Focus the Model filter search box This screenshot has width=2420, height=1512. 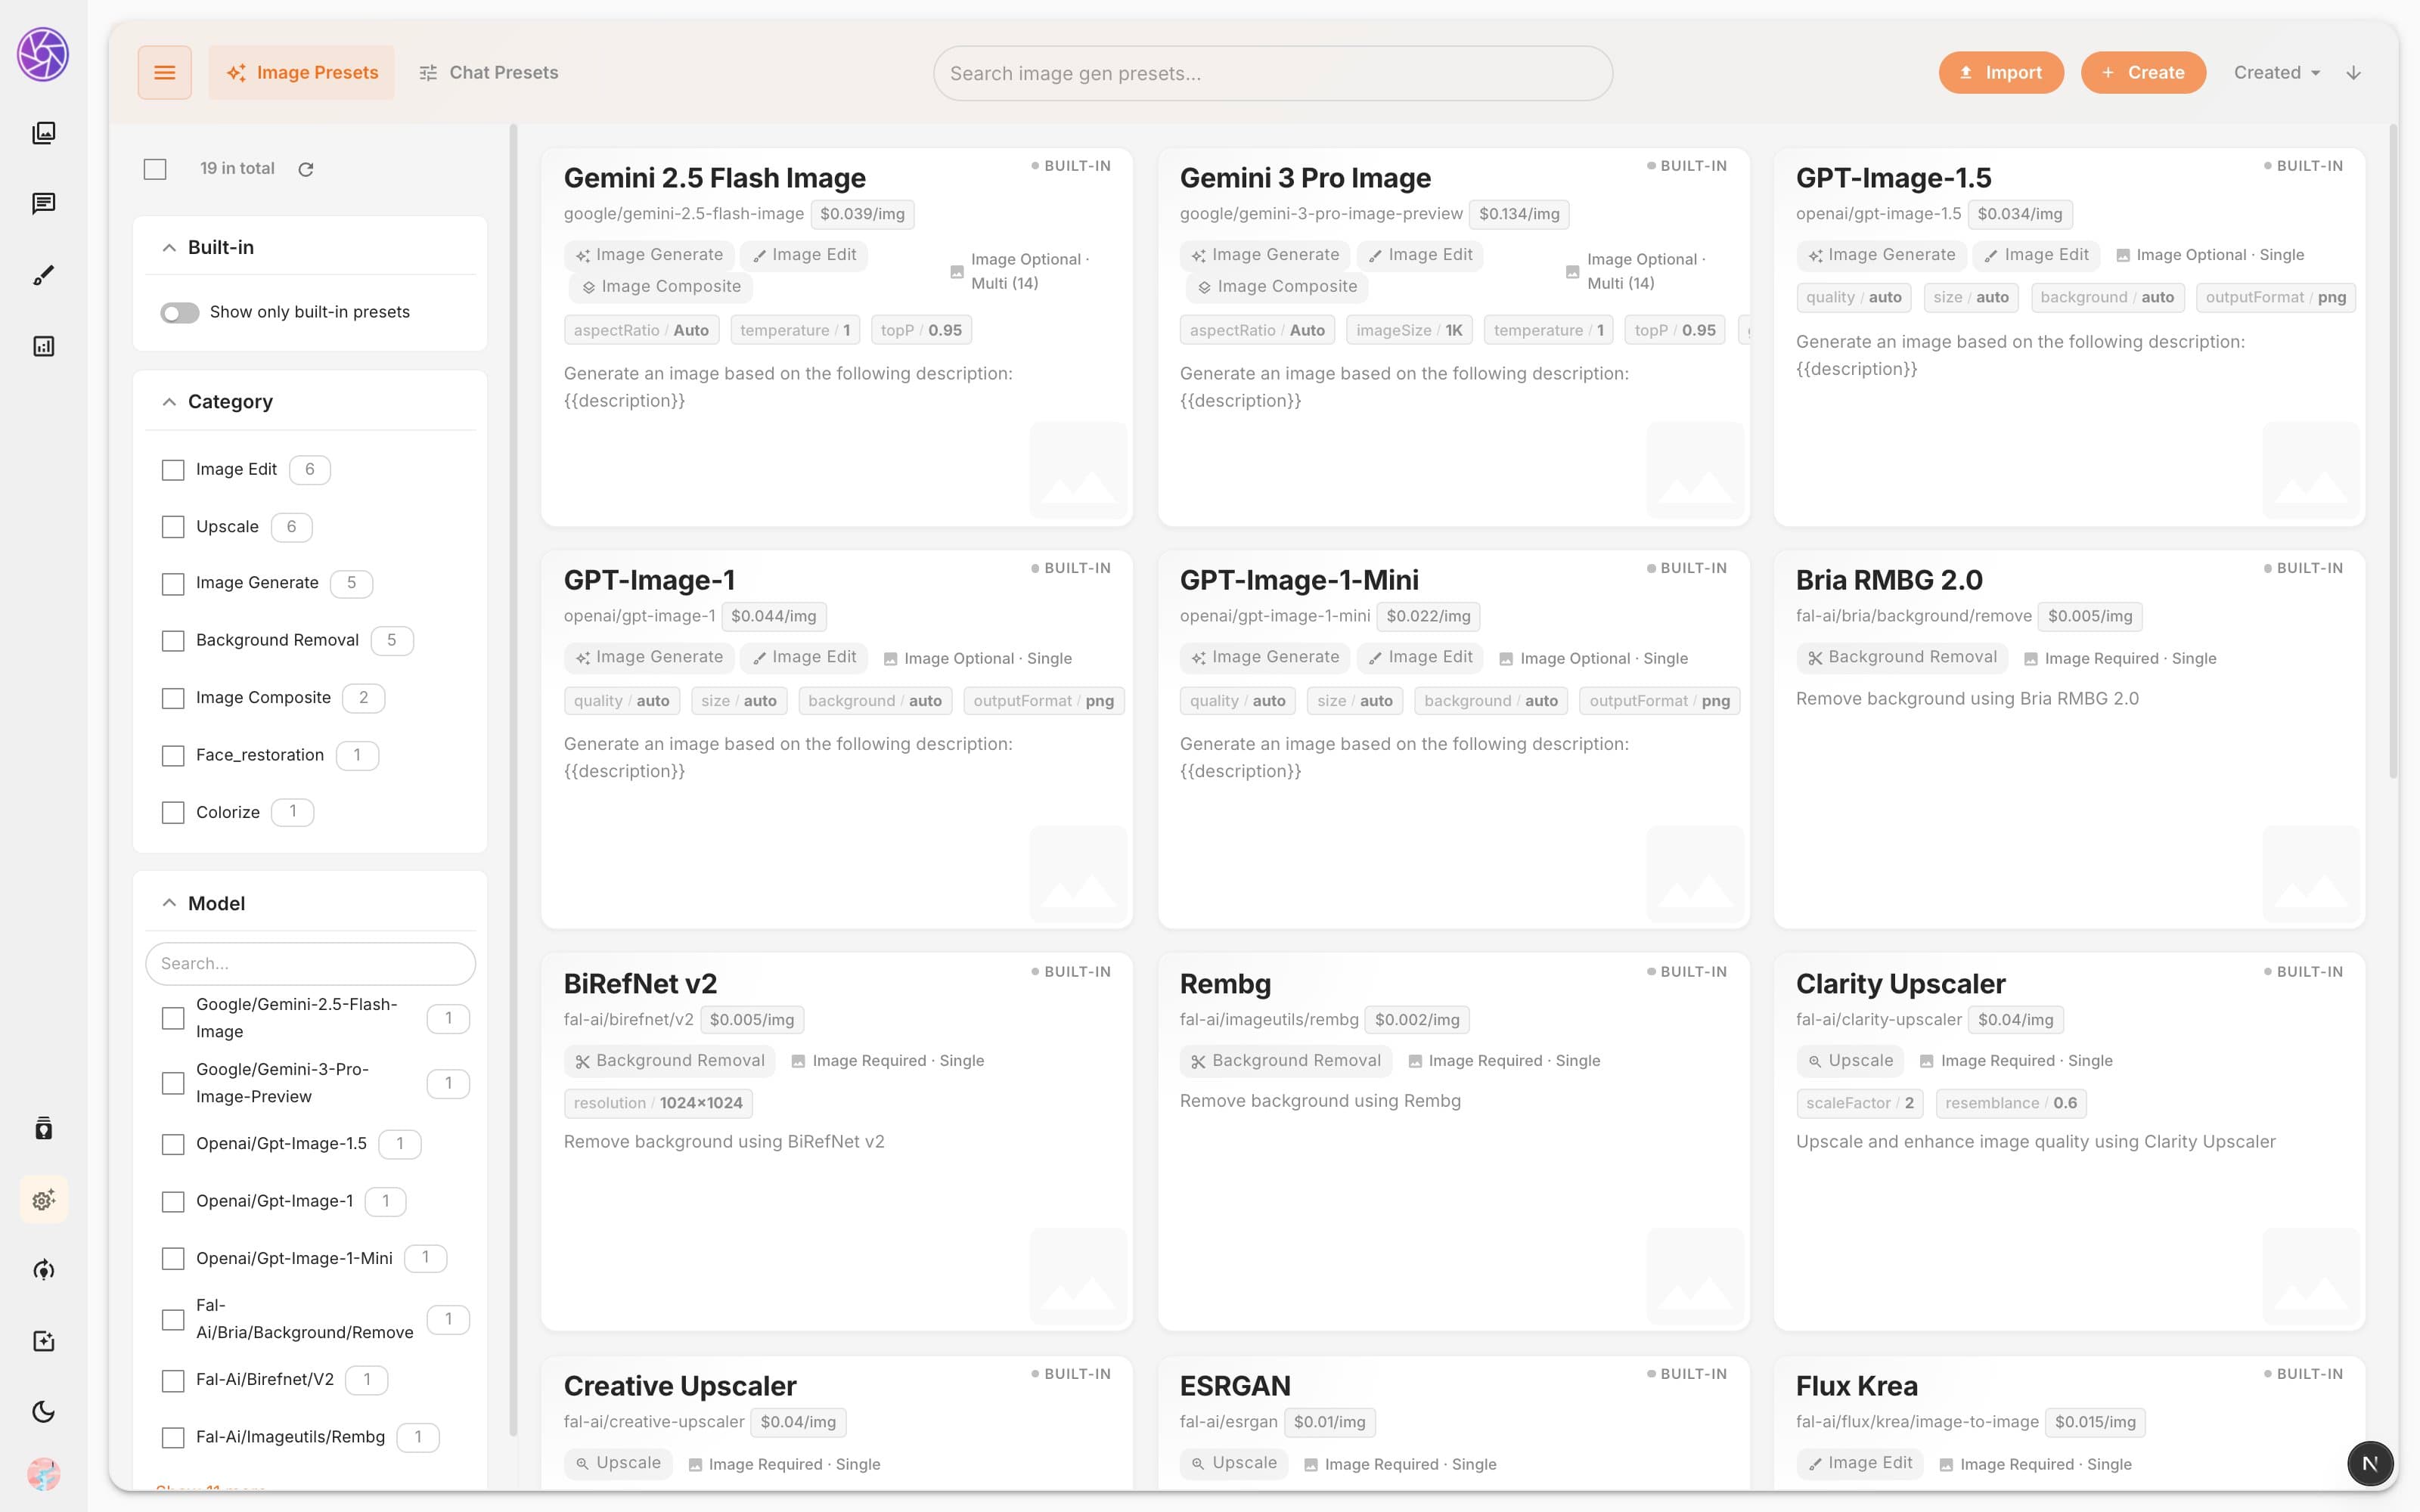point(310,964)
